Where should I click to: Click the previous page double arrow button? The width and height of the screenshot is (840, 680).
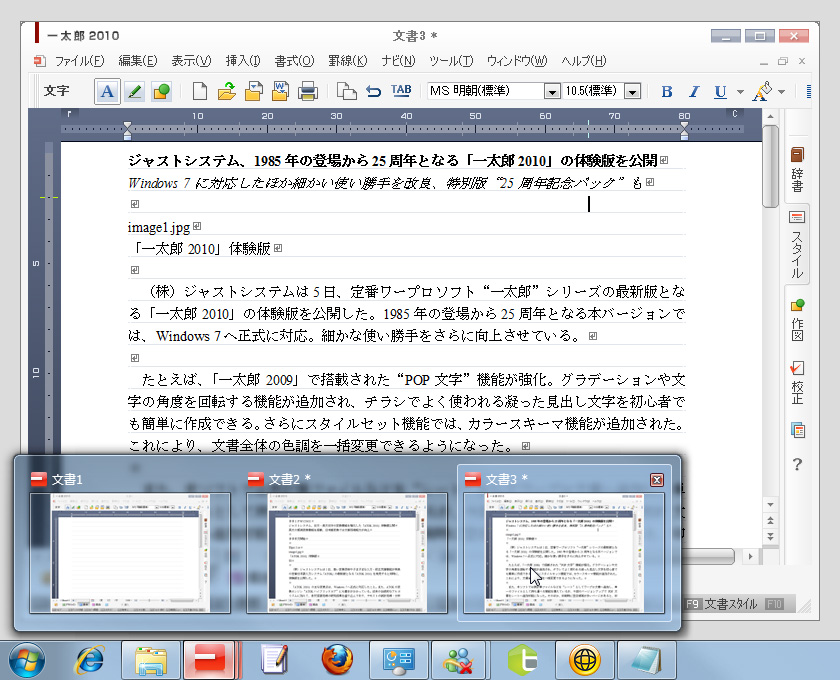(770, 520)
